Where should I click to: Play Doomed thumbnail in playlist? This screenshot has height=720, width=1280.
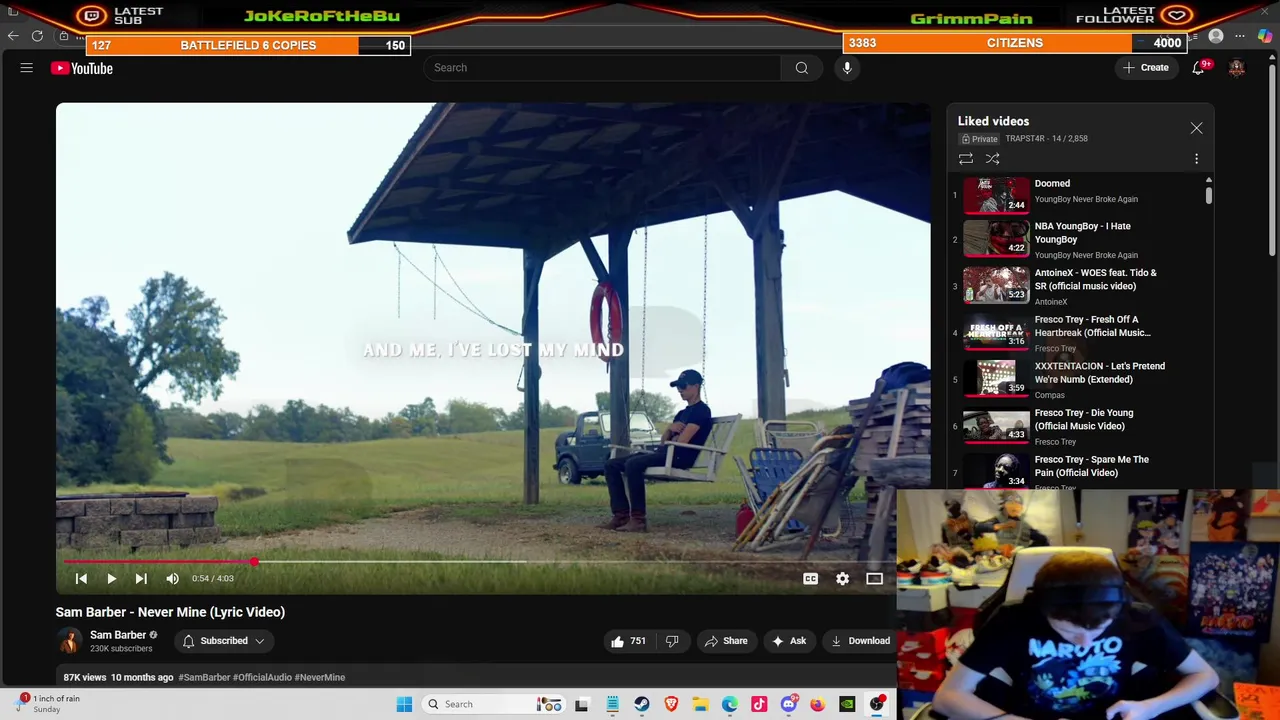(x=996, y=195)
